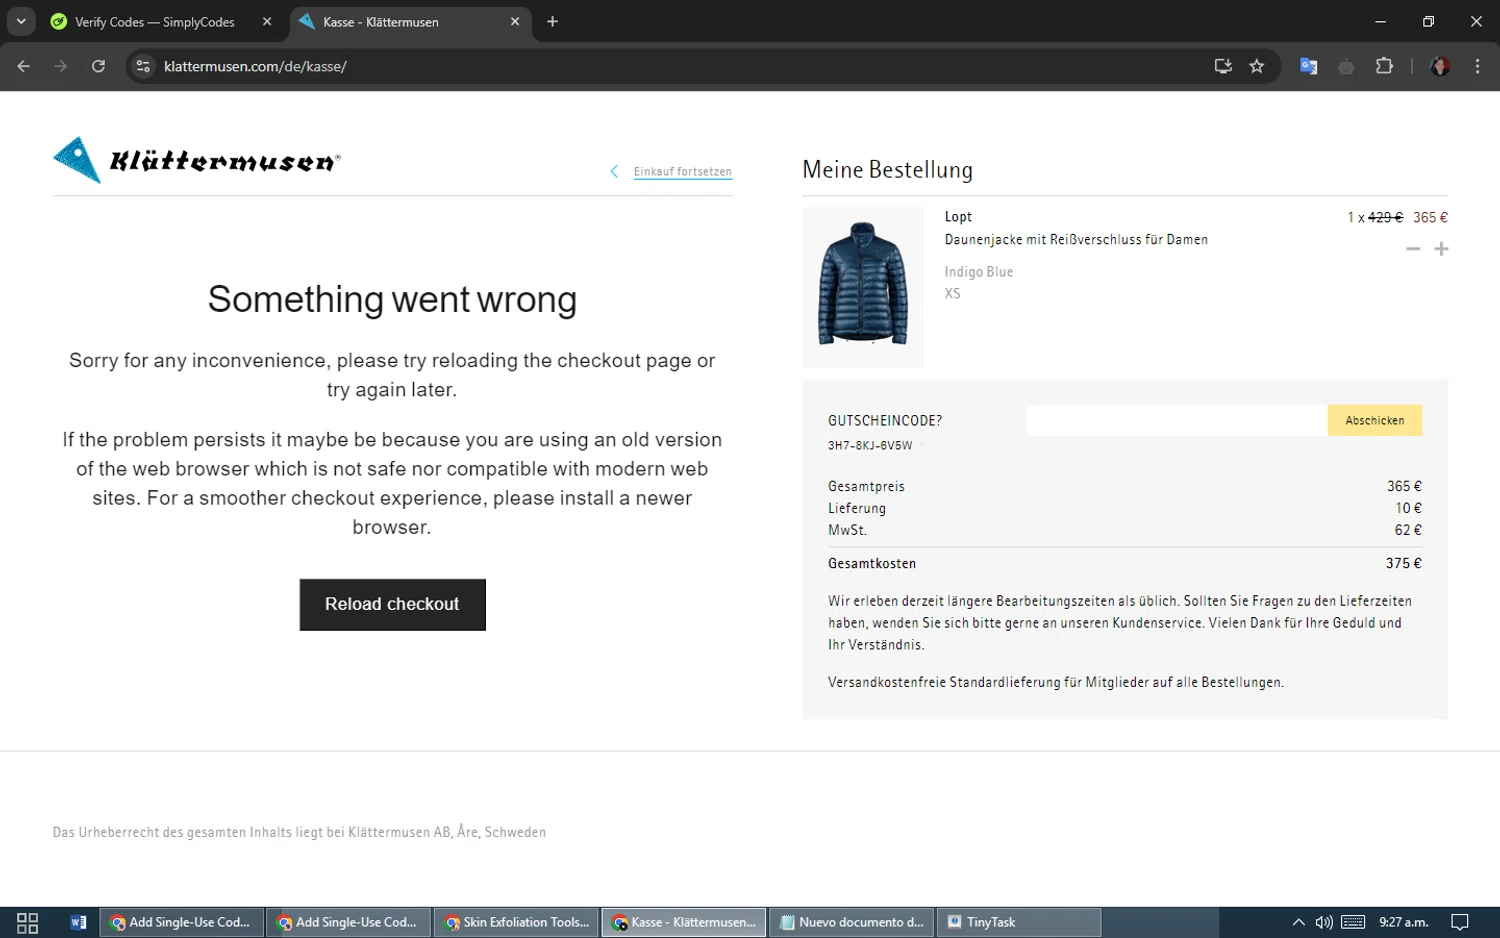The width and height of the screenshot is (1500, 938).
Task: Open the touch keyboard tray icon
Action: (1353, 922)
